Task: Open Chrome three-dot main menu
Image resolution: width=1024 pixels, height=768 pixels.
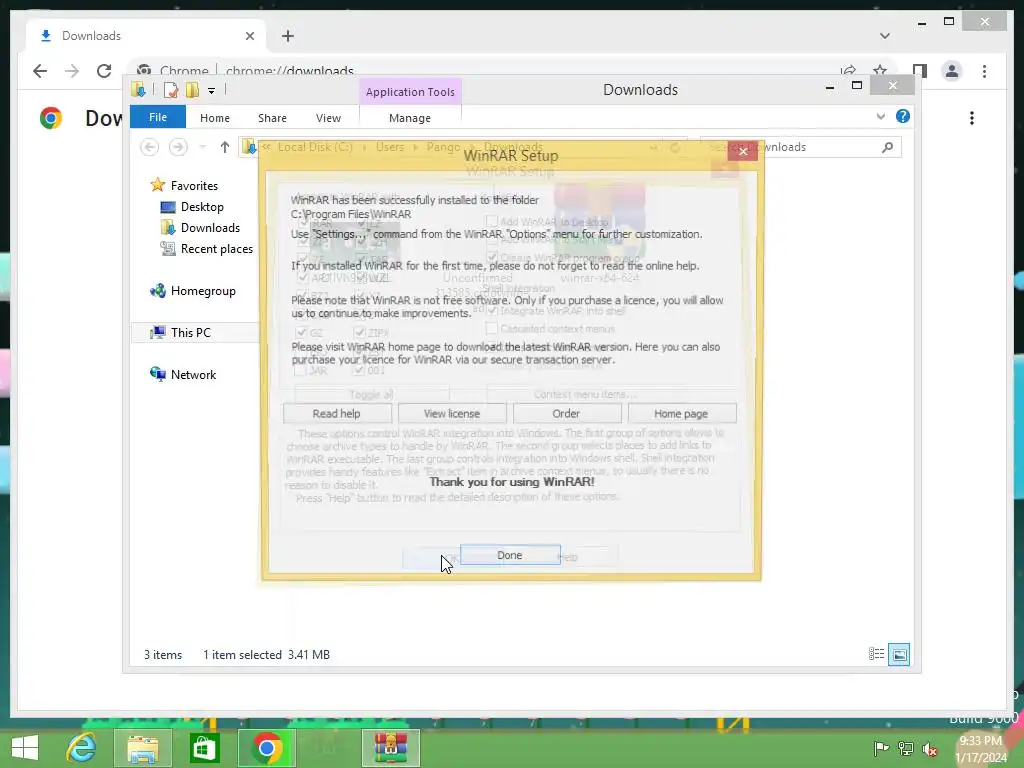Action: (984, 71)
